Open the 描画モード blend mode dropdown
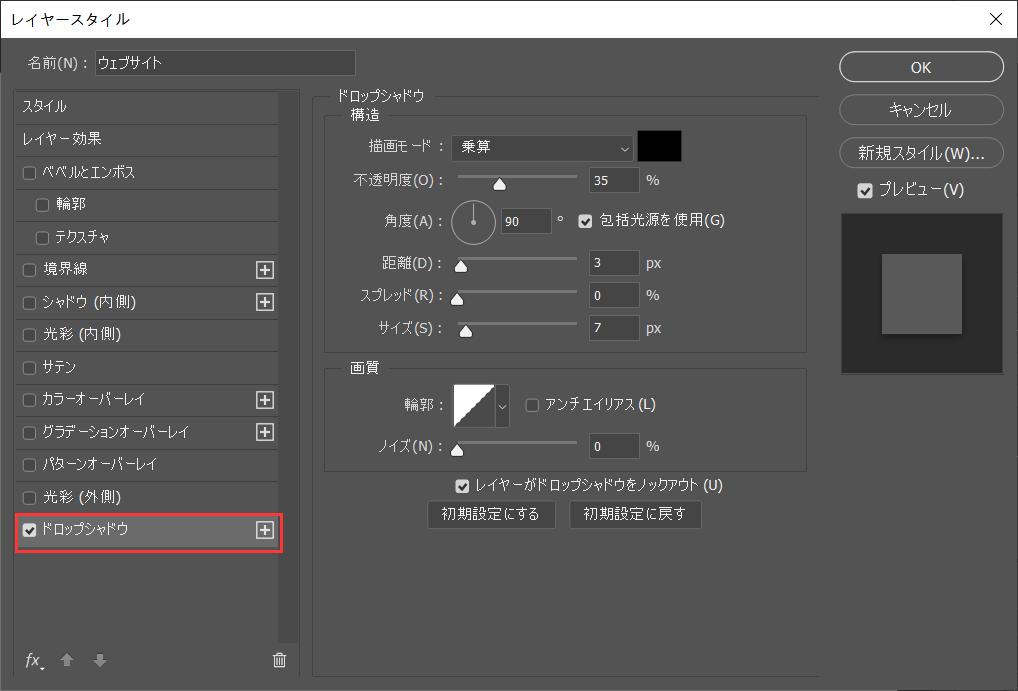The image size is (1018, 691). coord(542,147)
